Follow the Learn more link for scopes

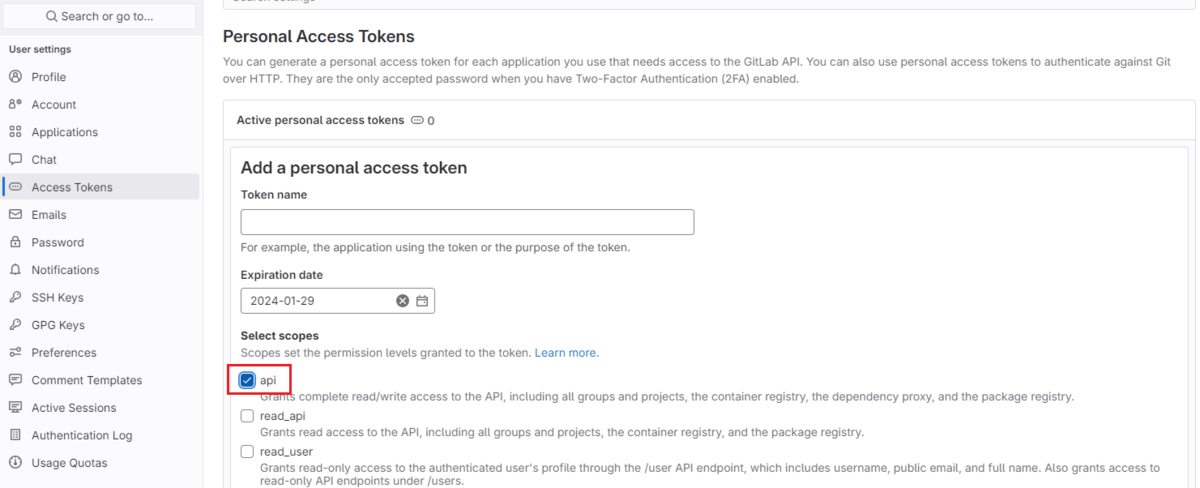(x=566, y=353)
